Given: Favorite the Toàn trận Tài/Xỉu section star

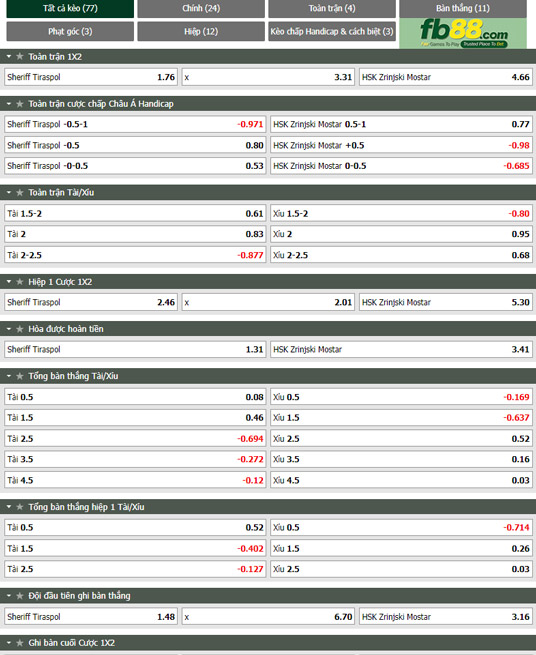Looking at the screenshot, I should [20, 193].
